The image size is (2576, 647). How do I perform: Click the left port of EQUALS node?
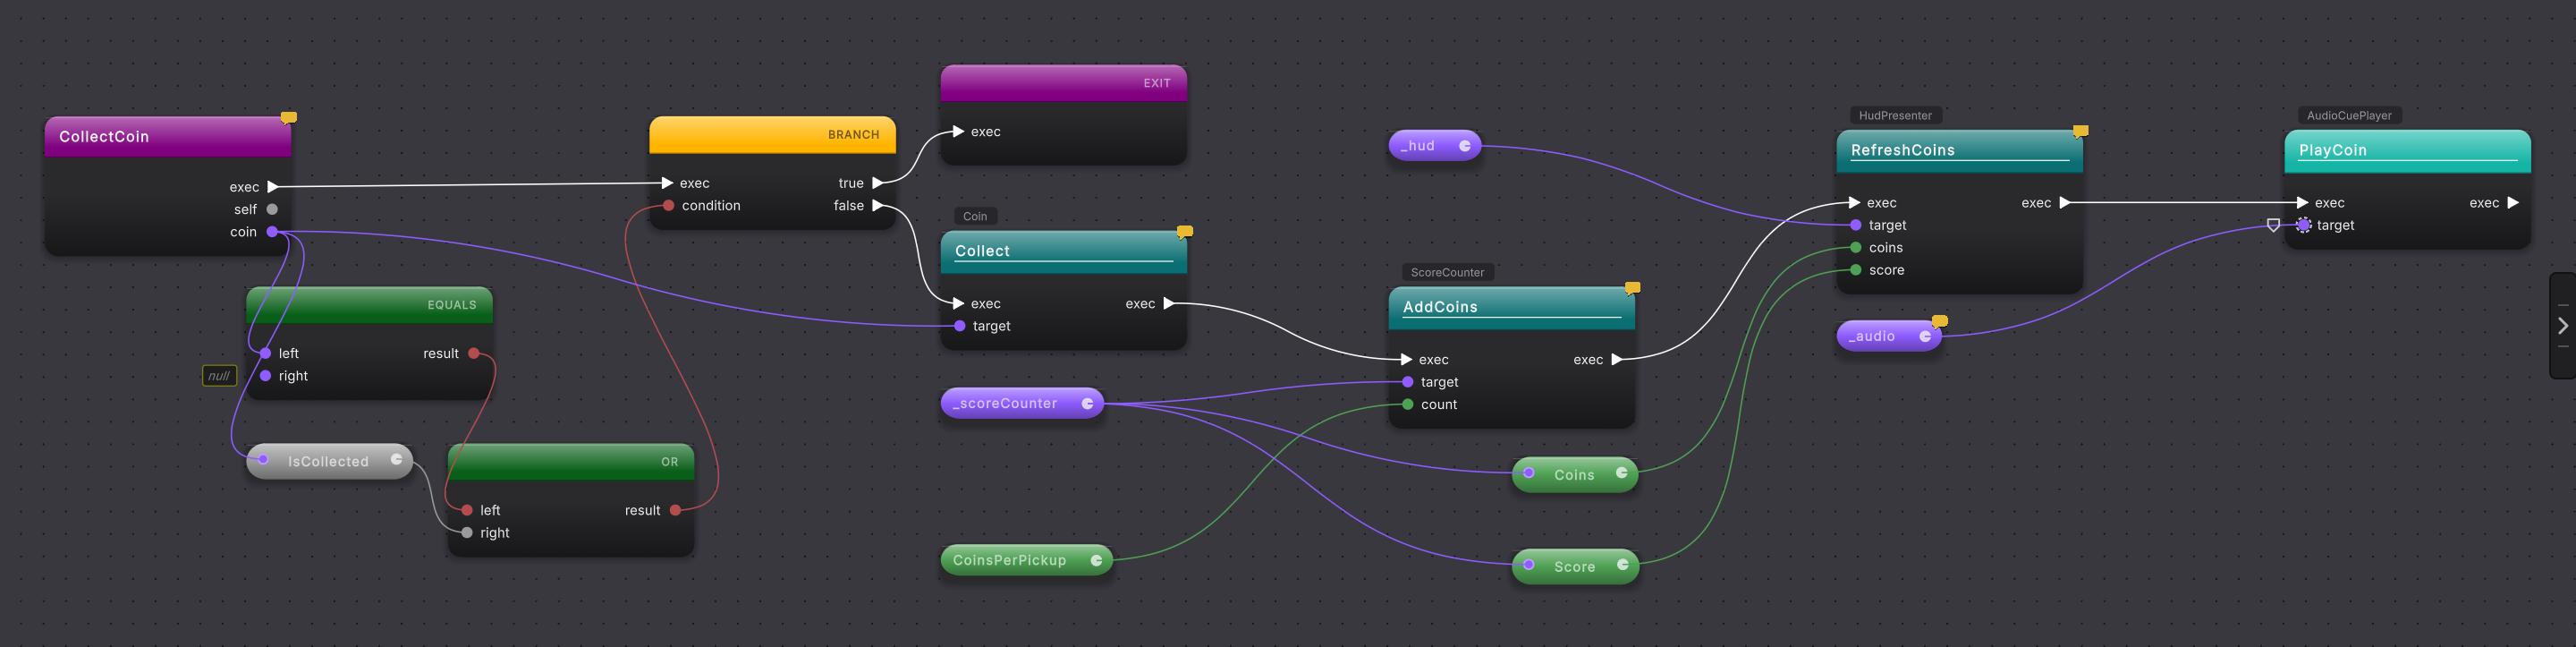point(265,354)
